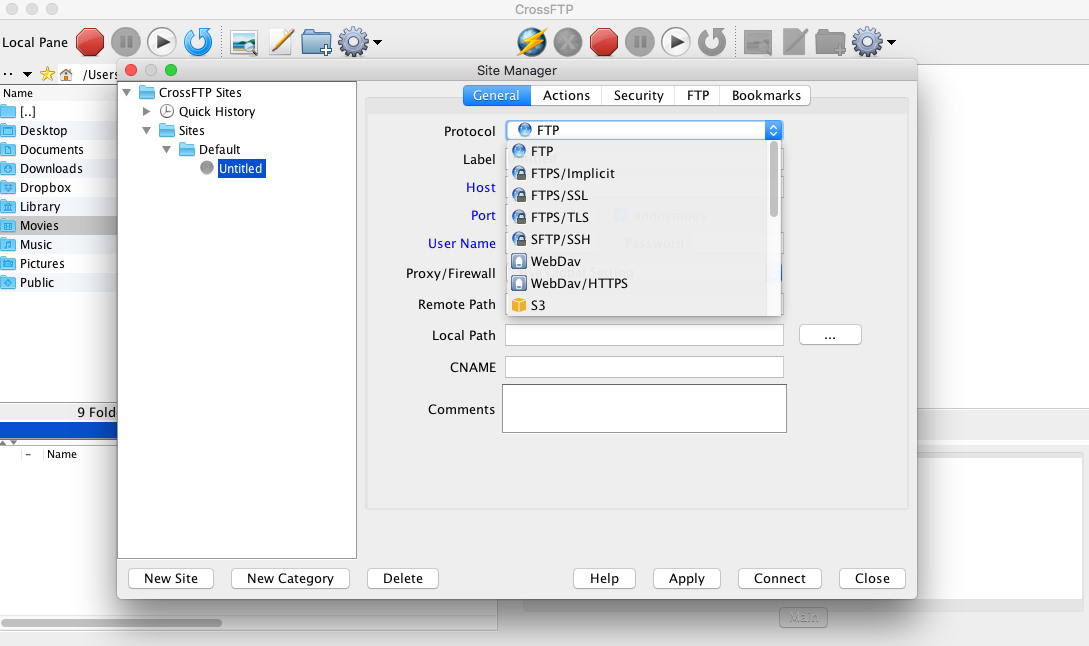This screenshot has width=1089, height=646.
Task: Click the local pane blue refresh icon
Action: tap(198, 42)
